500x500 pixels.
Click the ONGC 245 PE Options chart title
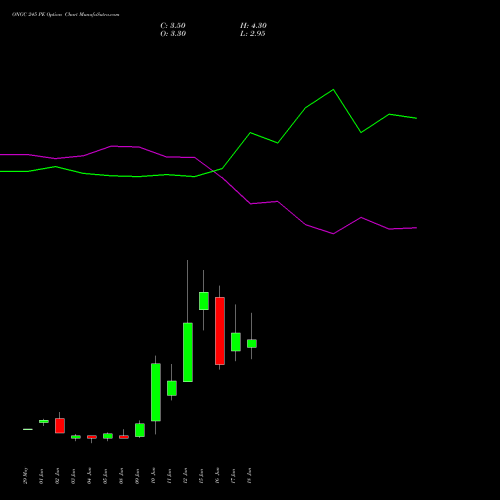coord(66,15)
